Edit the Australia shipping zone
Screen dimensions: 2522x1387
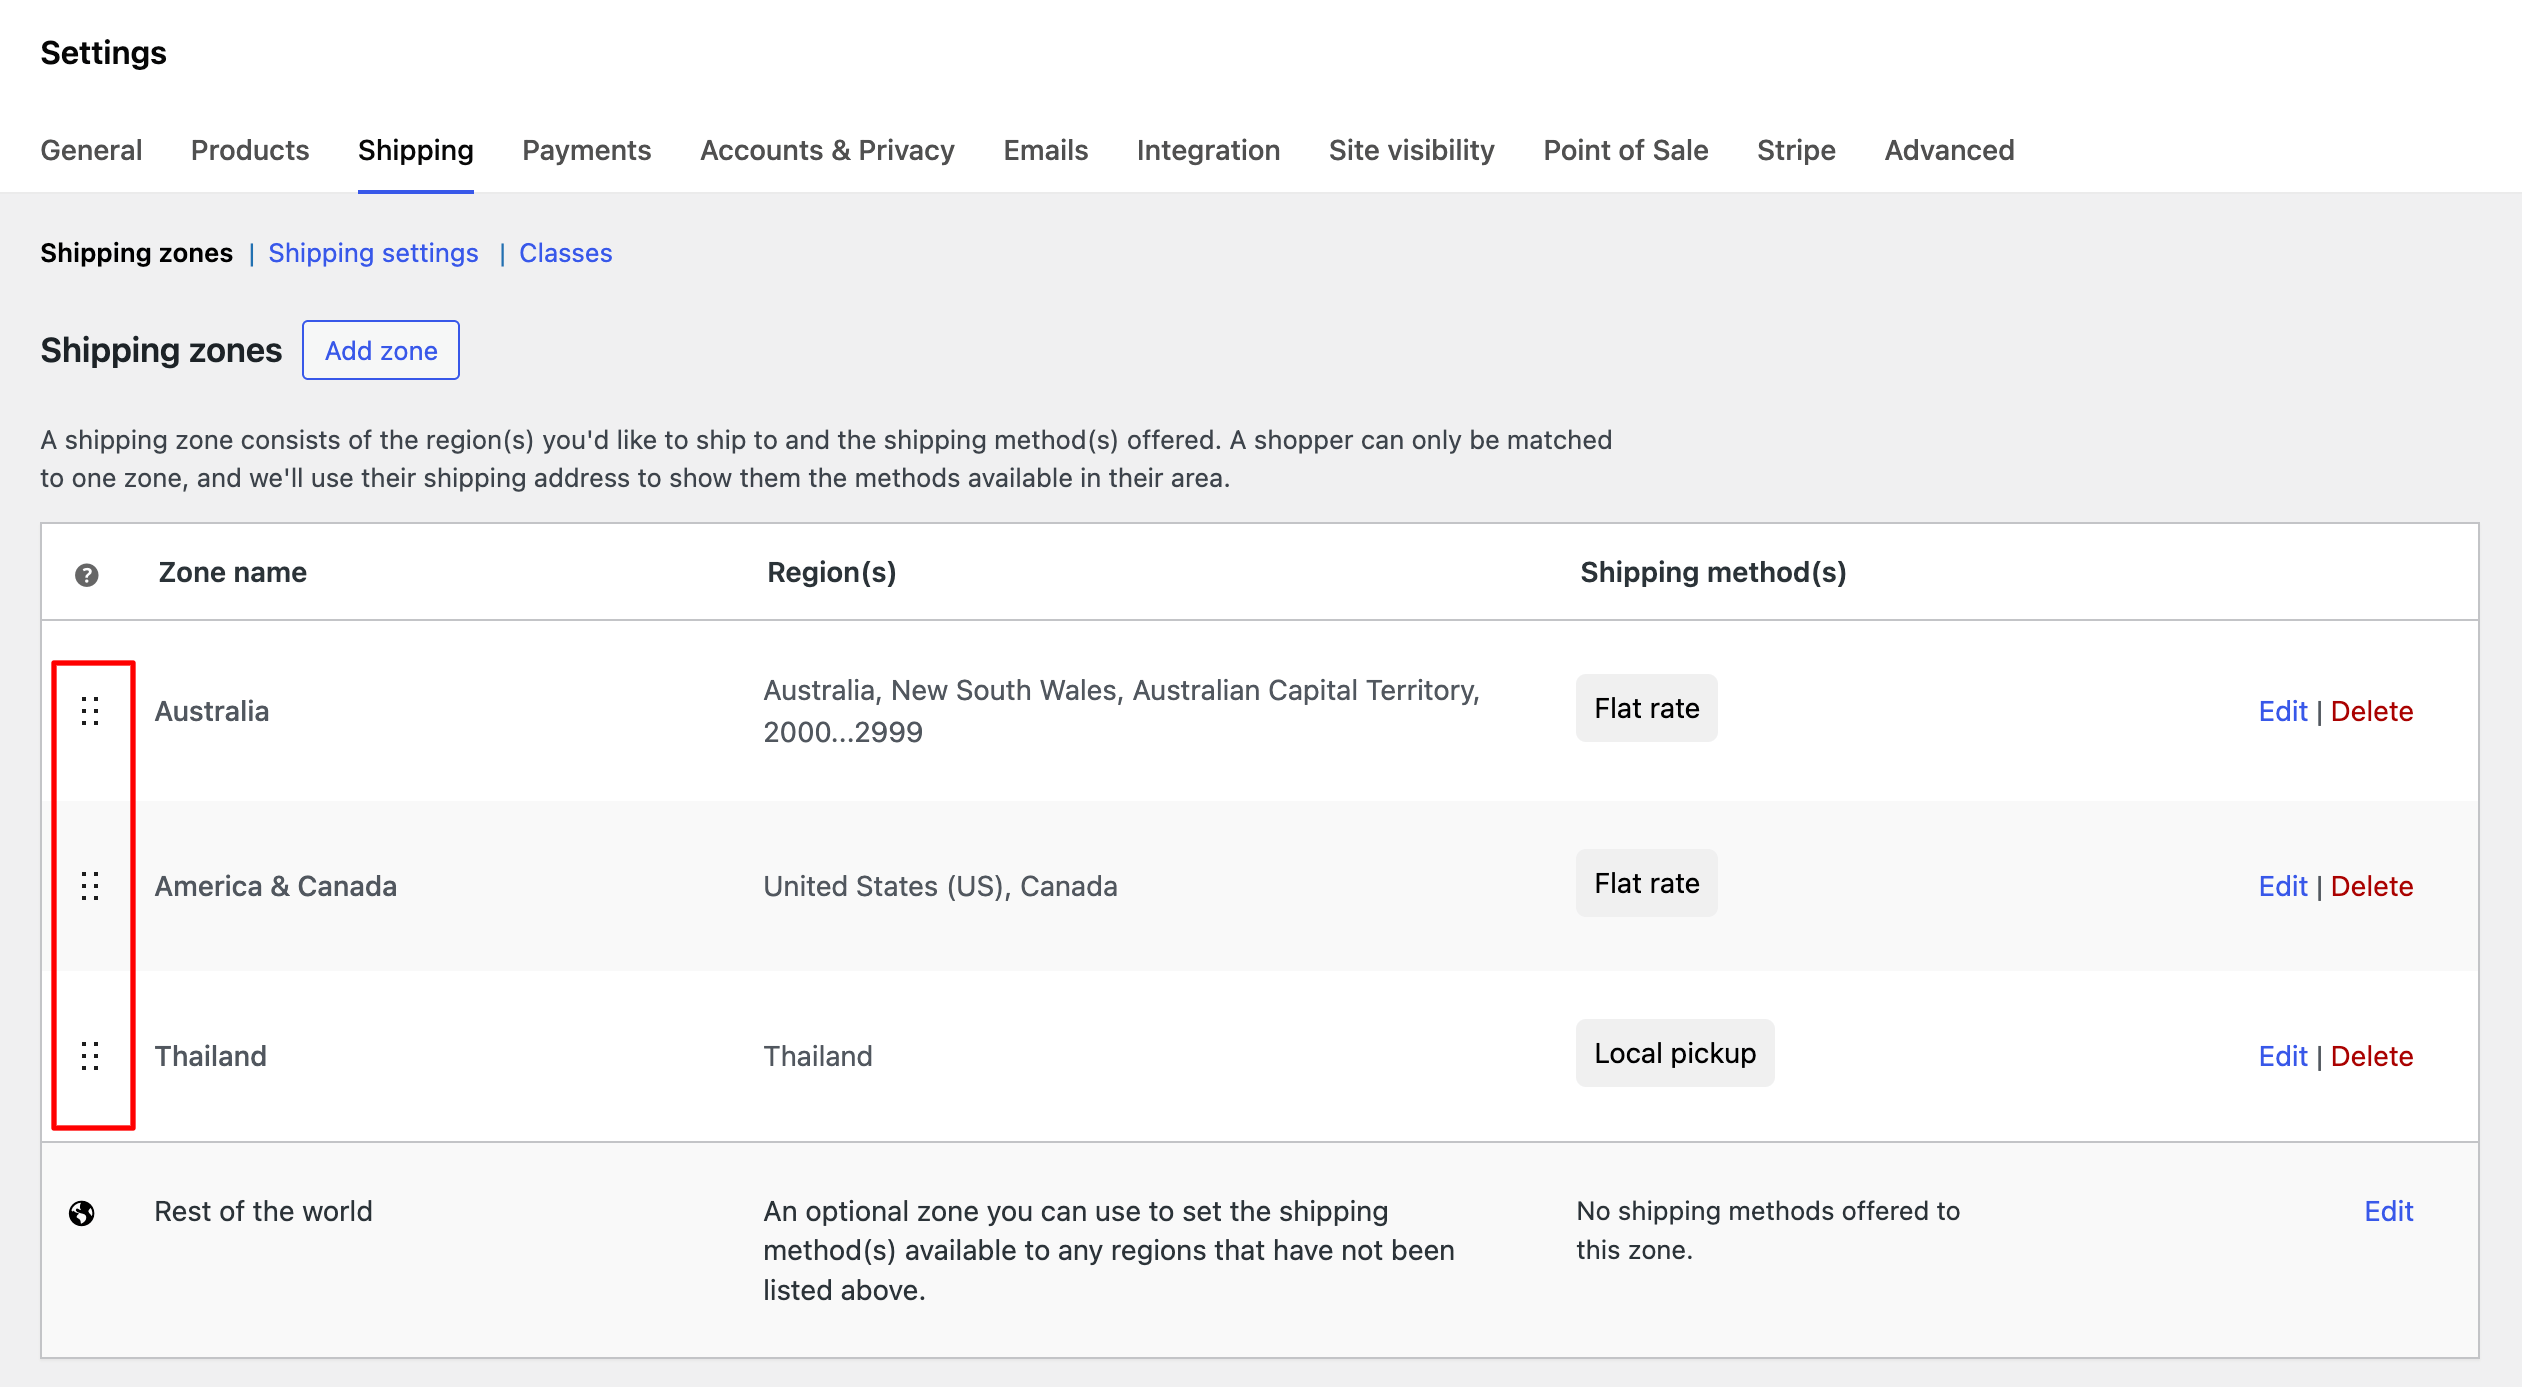[2283, 711]
